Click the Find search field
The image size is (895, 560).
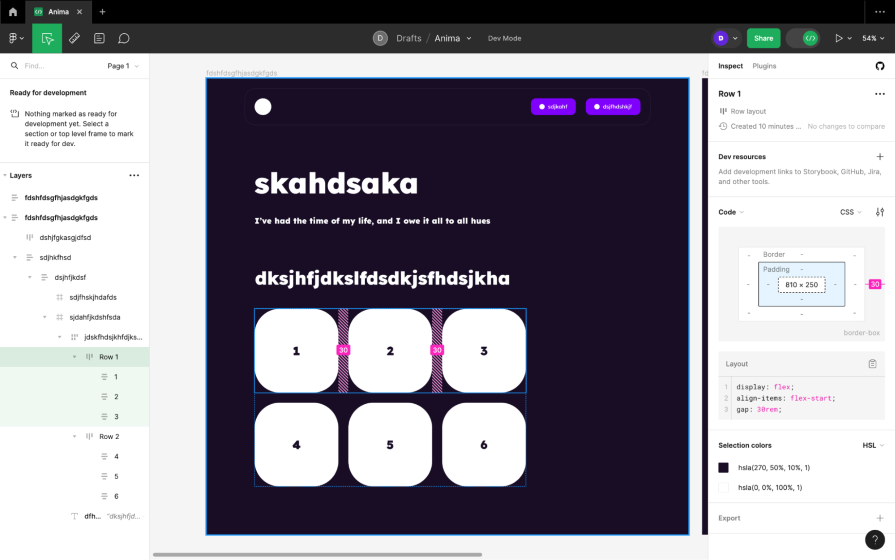point(55,66)
